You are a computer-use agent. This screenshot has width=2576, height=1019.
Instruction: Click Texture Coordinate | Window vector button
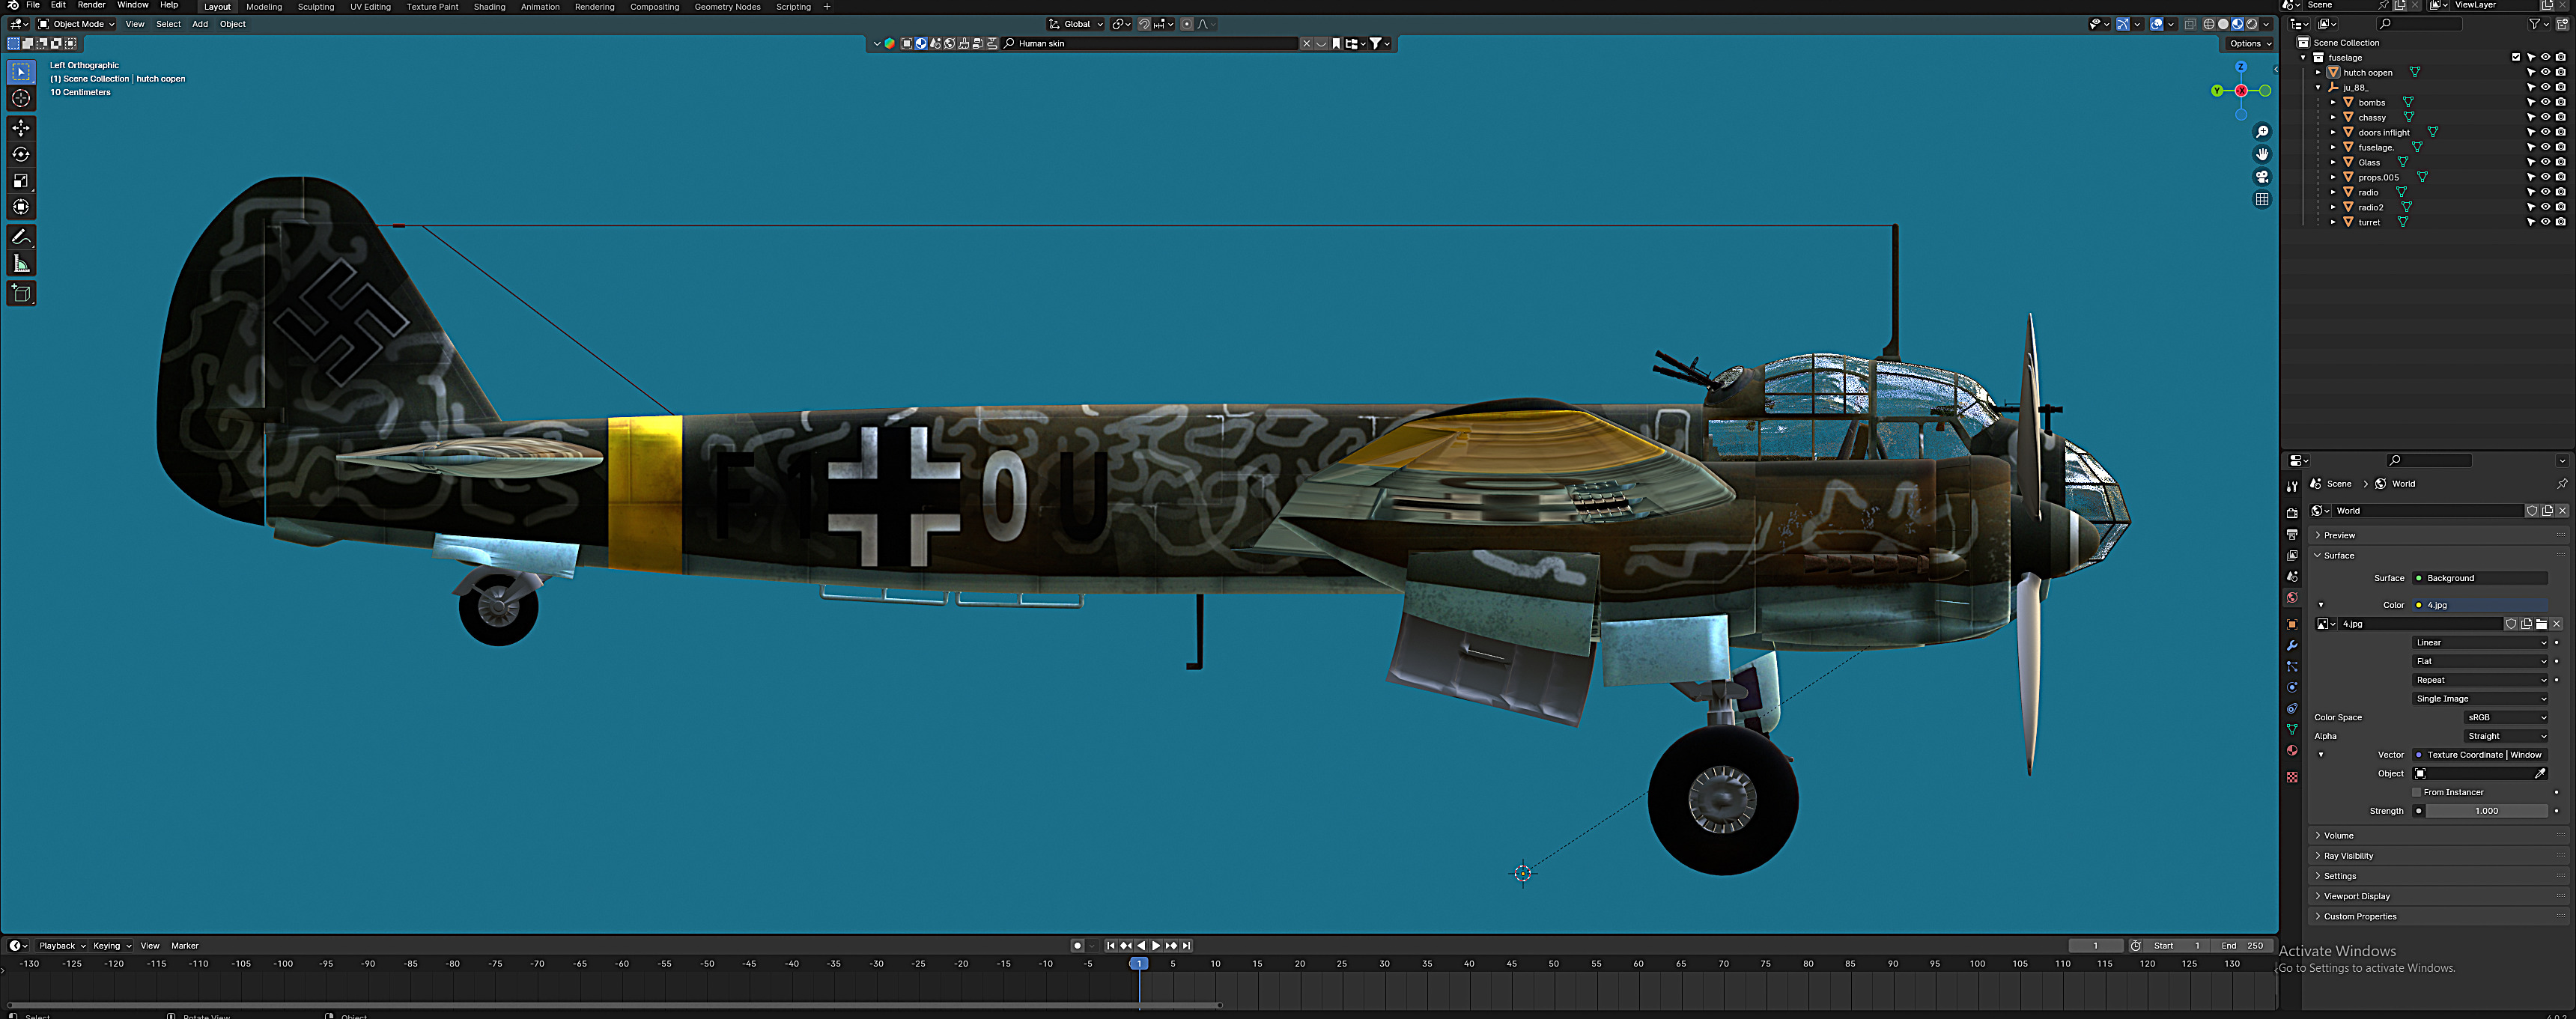tap(2480, 755)
